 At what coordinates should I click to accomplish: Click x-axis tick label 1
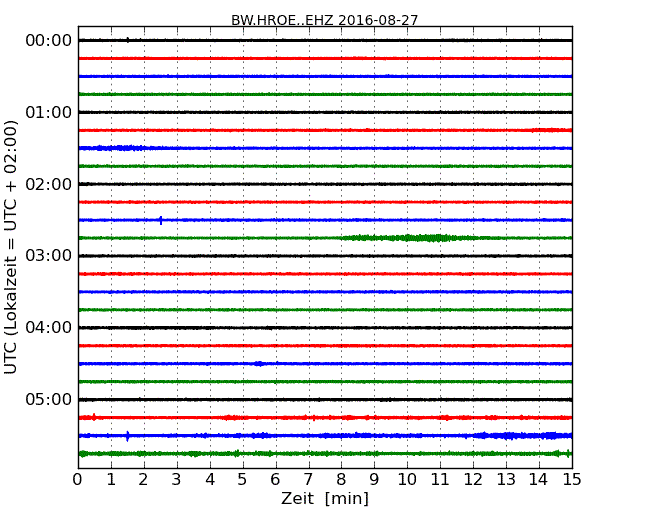(111, 480)
